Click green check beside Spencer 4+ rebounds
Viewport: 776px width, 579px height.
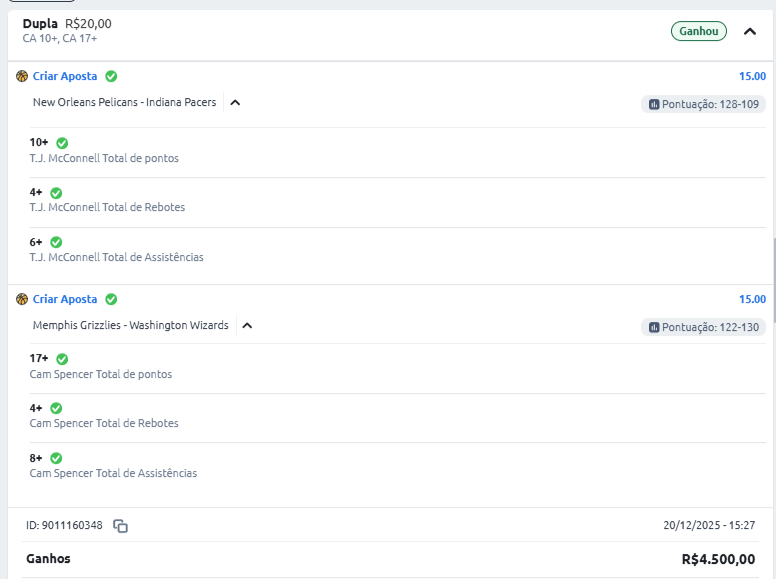pyautogui.click(x=56, y=408)
